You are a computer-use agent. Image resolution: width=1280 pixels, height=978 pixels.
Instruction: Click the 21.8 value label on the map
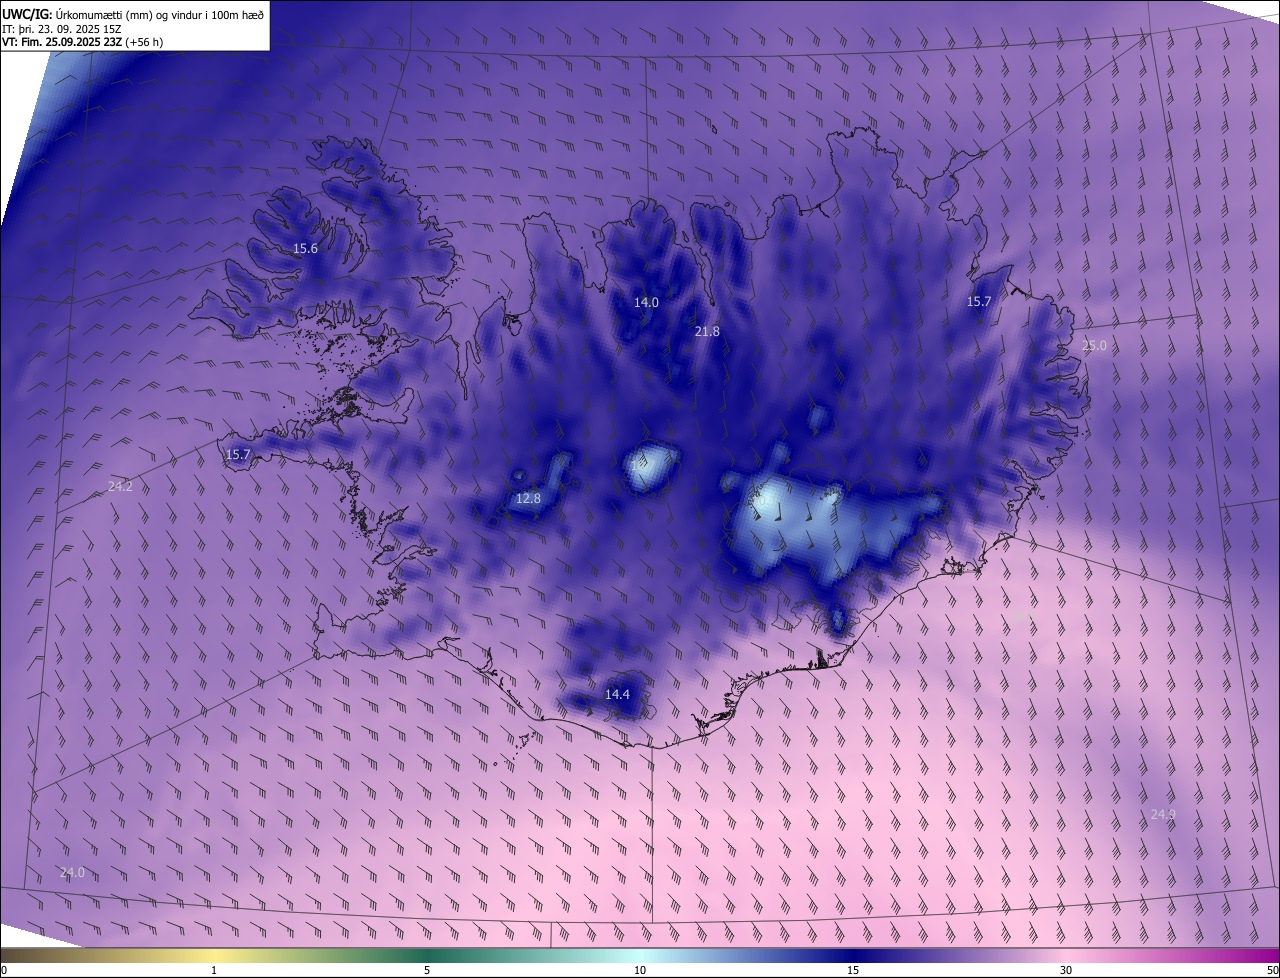707,331
